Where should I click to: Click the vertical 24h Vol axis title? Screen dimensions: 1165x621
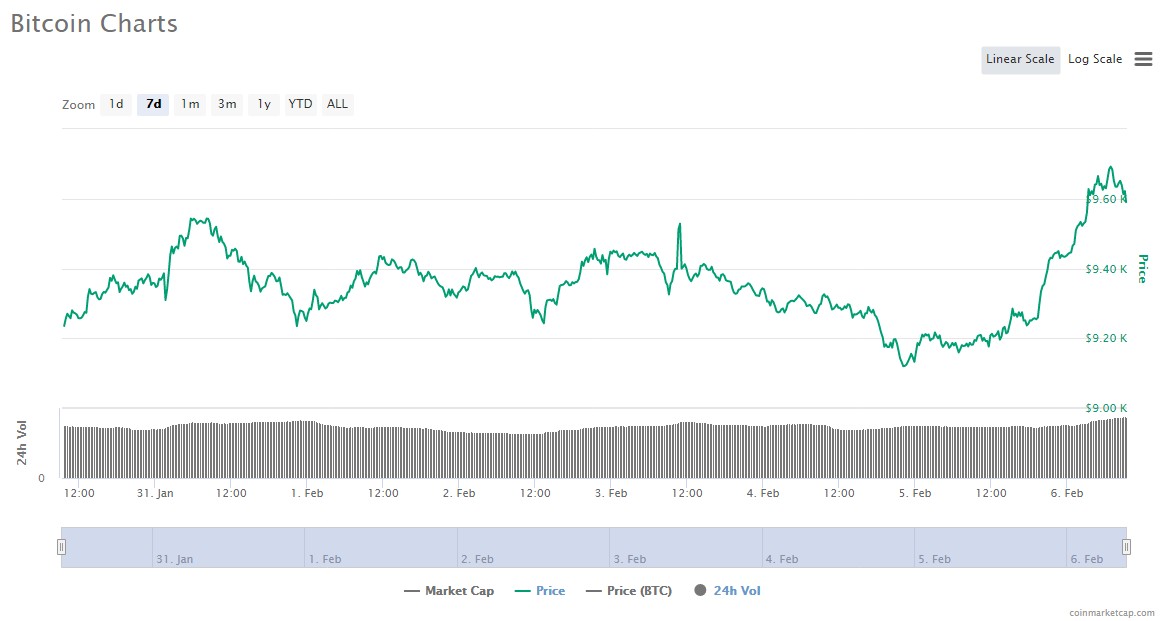pyautogui.click(x=22, y=443)
